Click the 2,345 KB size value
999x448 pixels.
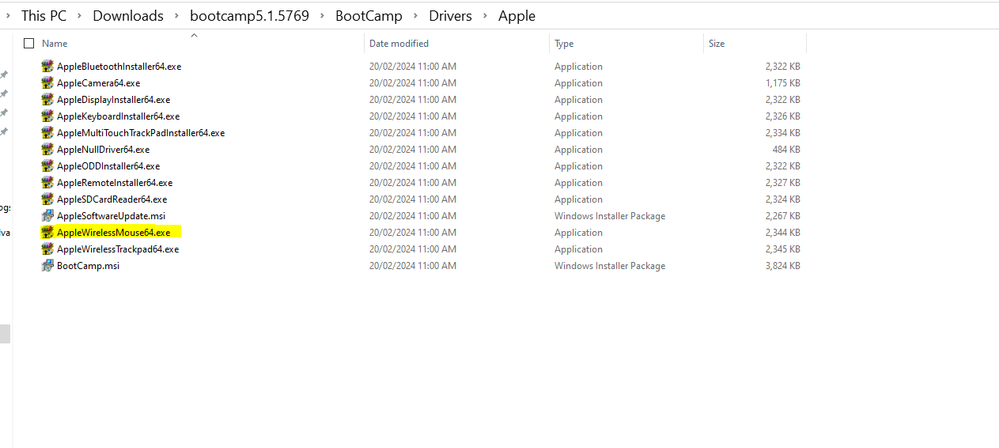pyautogui.click(x=783, y=249)
